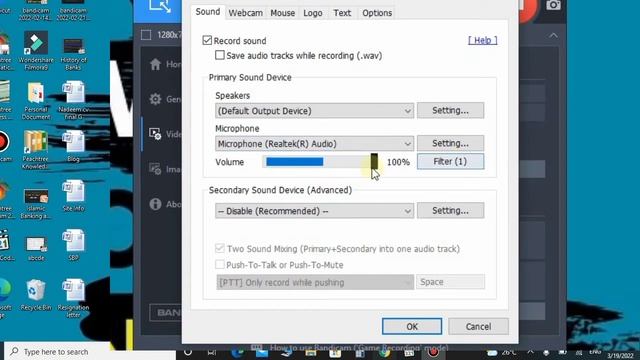Open the Recycle Bin
640x360 pixels.
coord(36,295)
